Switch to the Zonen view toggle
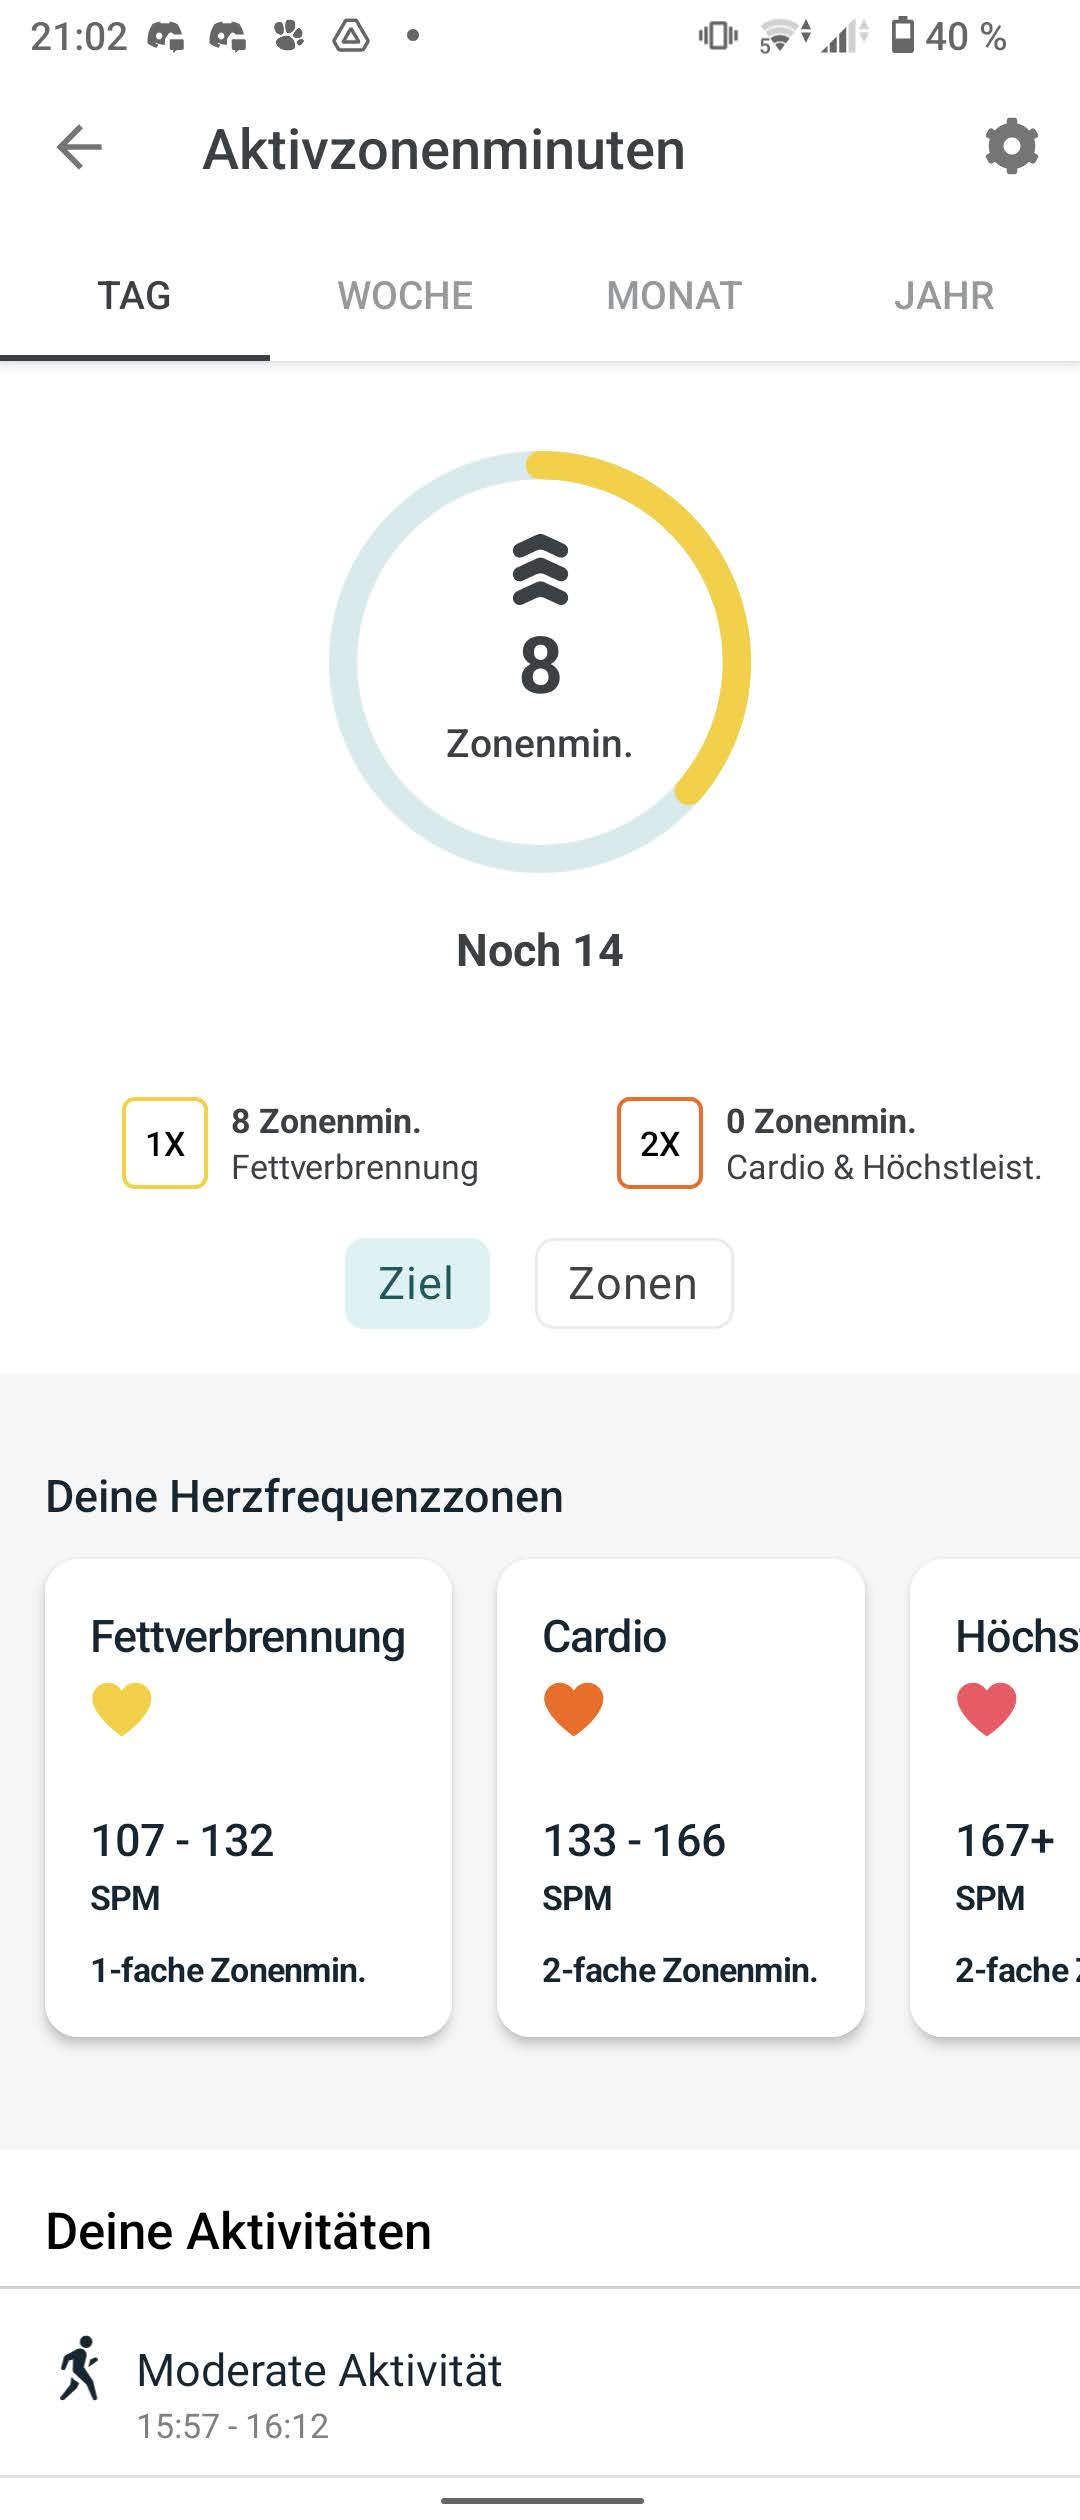 coord(633,1283)
